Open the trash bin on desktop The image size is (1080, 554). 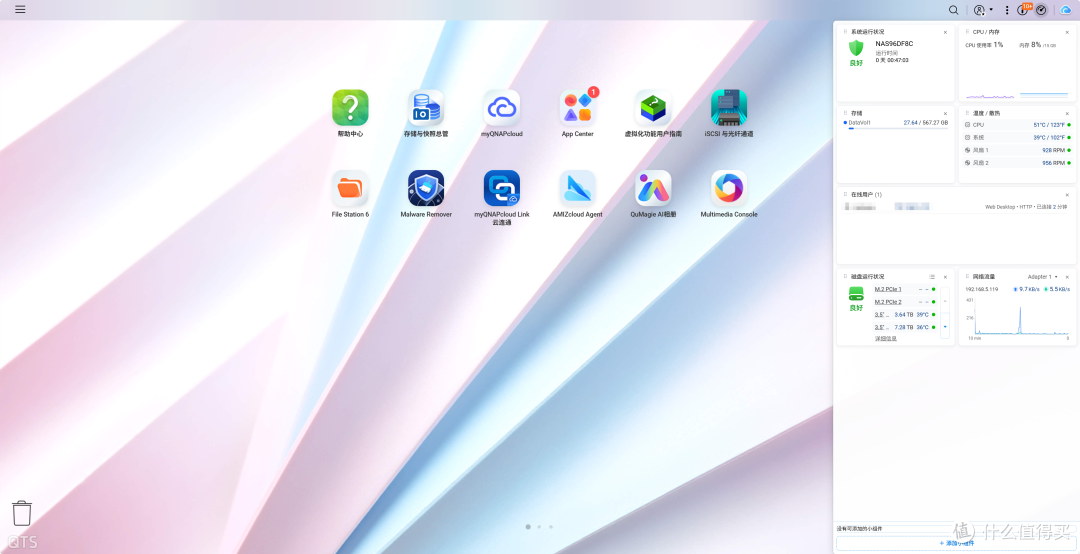[x=22, y=513]
